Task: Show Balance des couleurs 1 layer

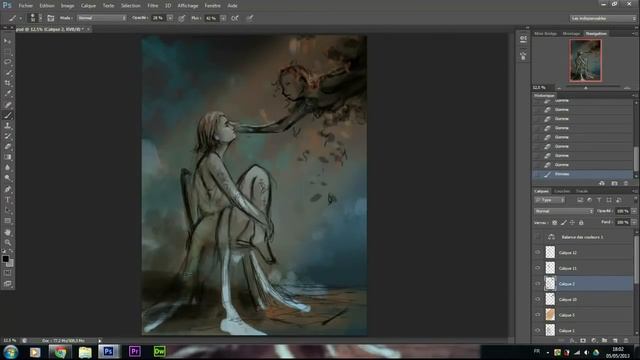Action: click(538, 237)
